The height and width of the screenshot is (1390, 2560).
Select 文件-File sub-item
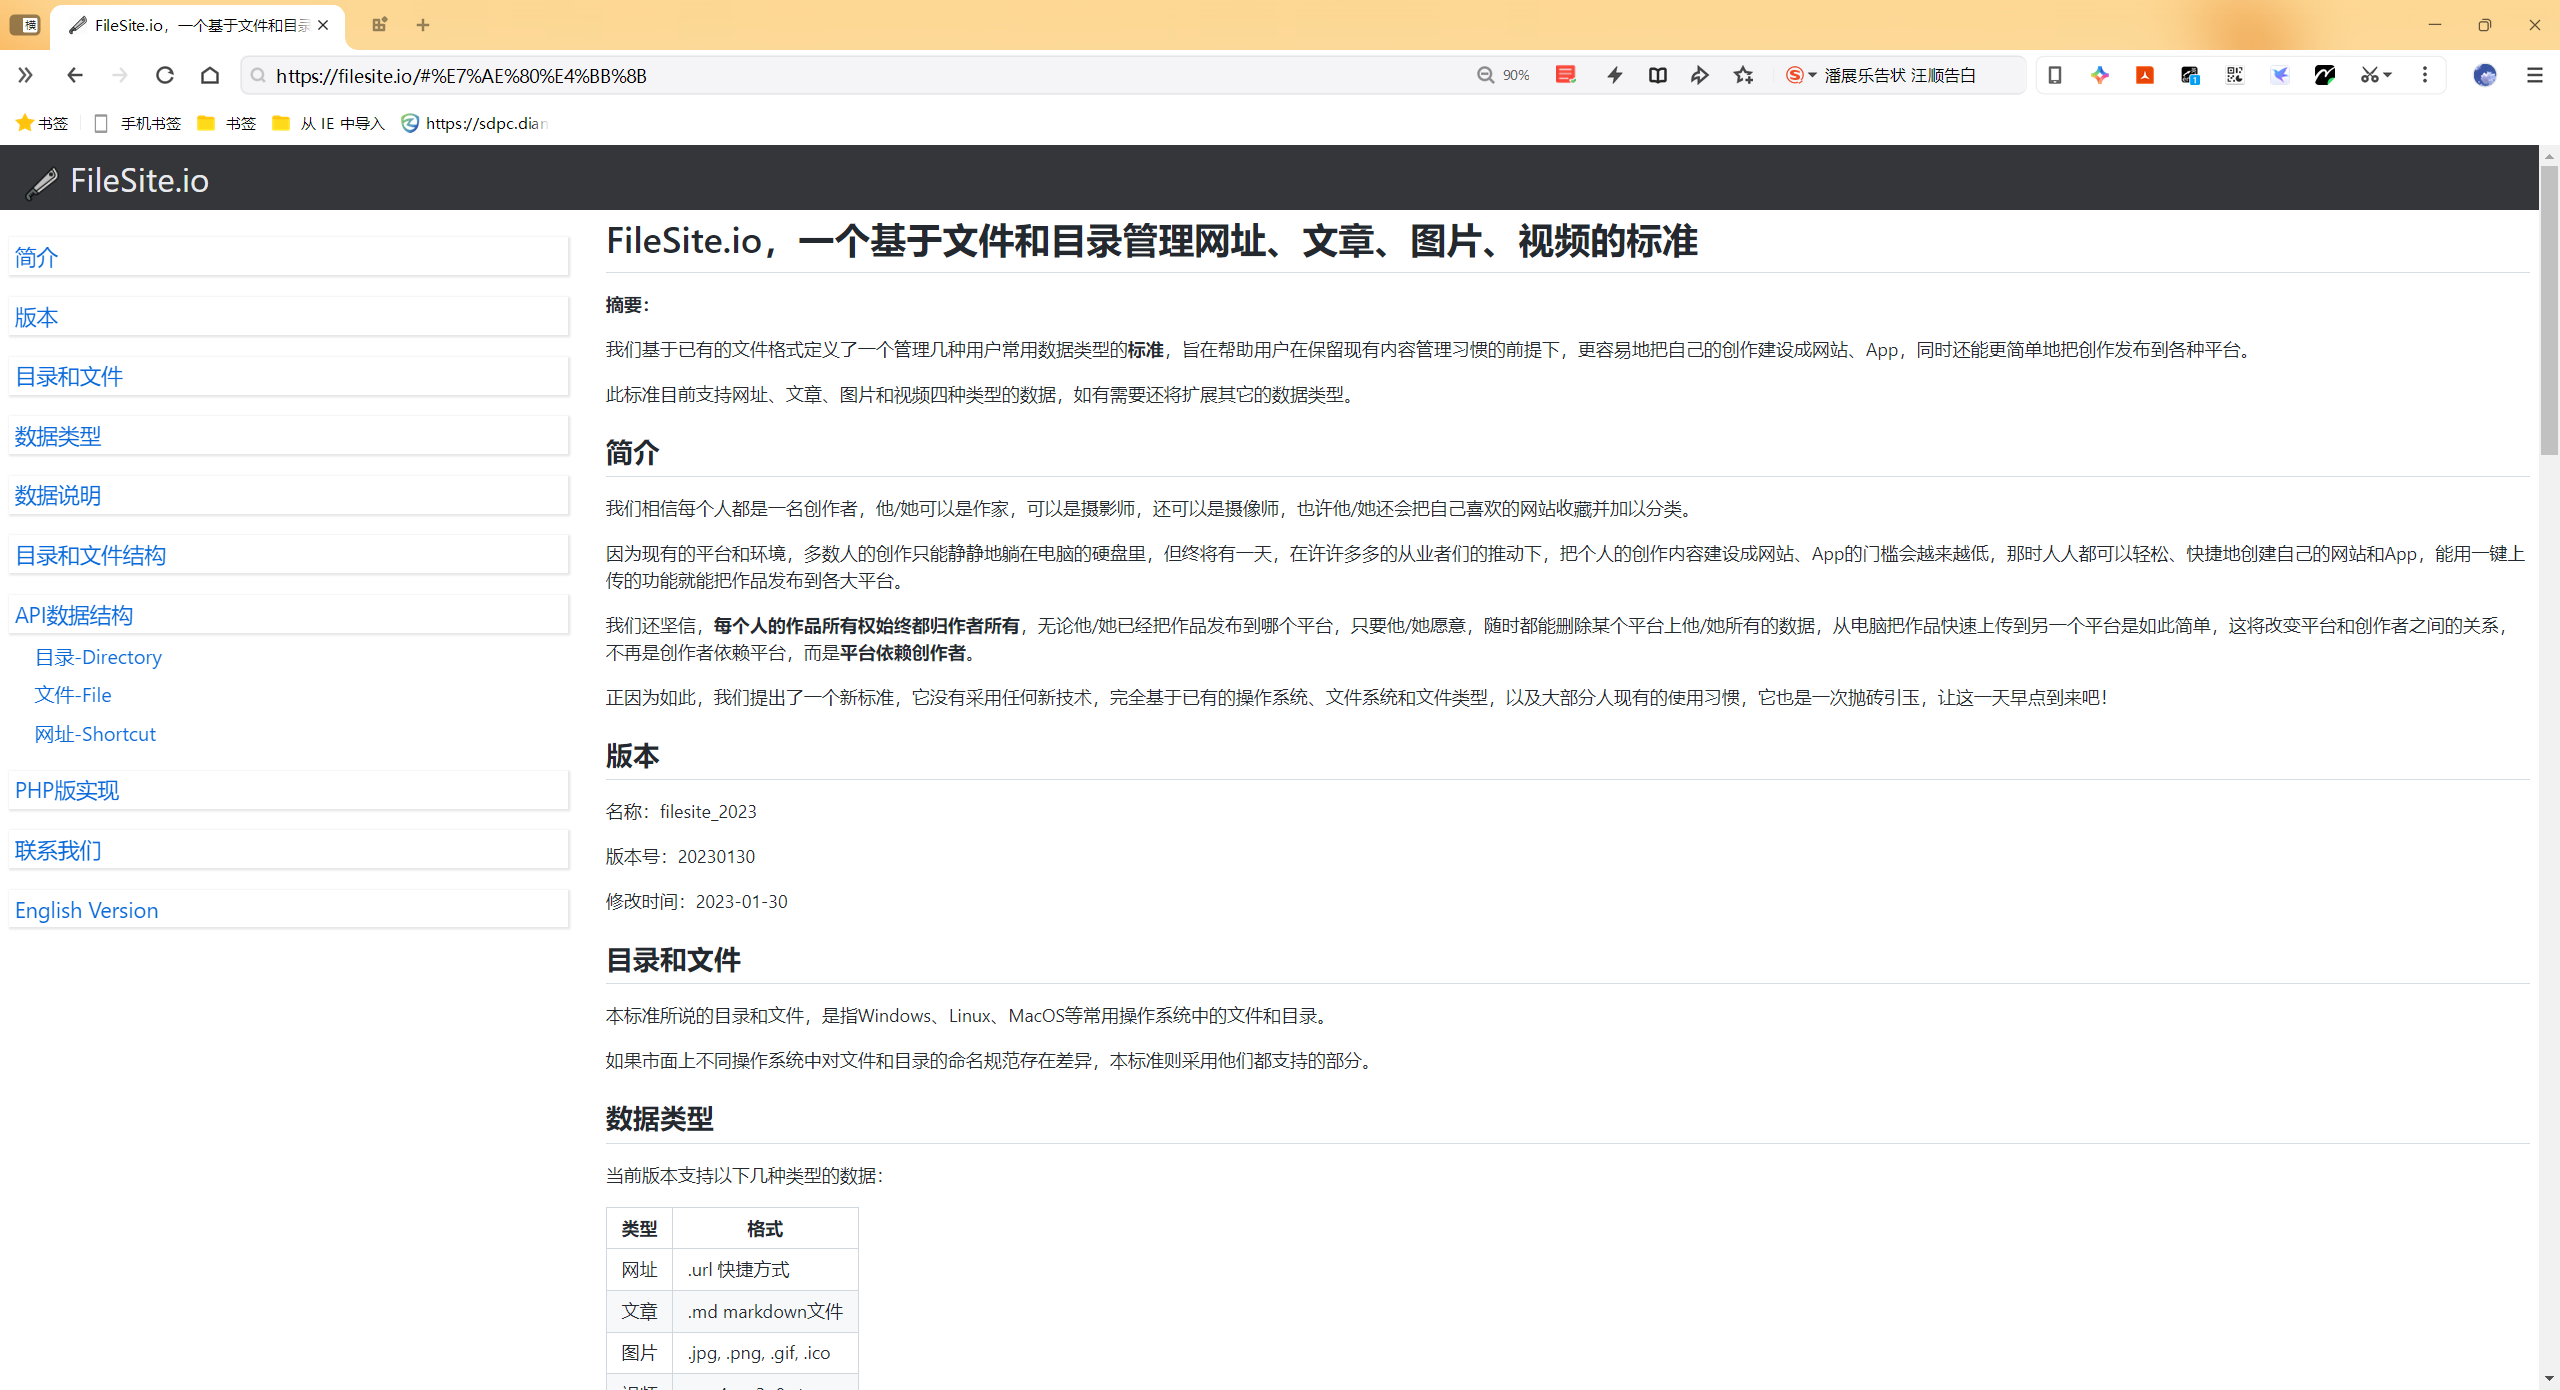73,695
